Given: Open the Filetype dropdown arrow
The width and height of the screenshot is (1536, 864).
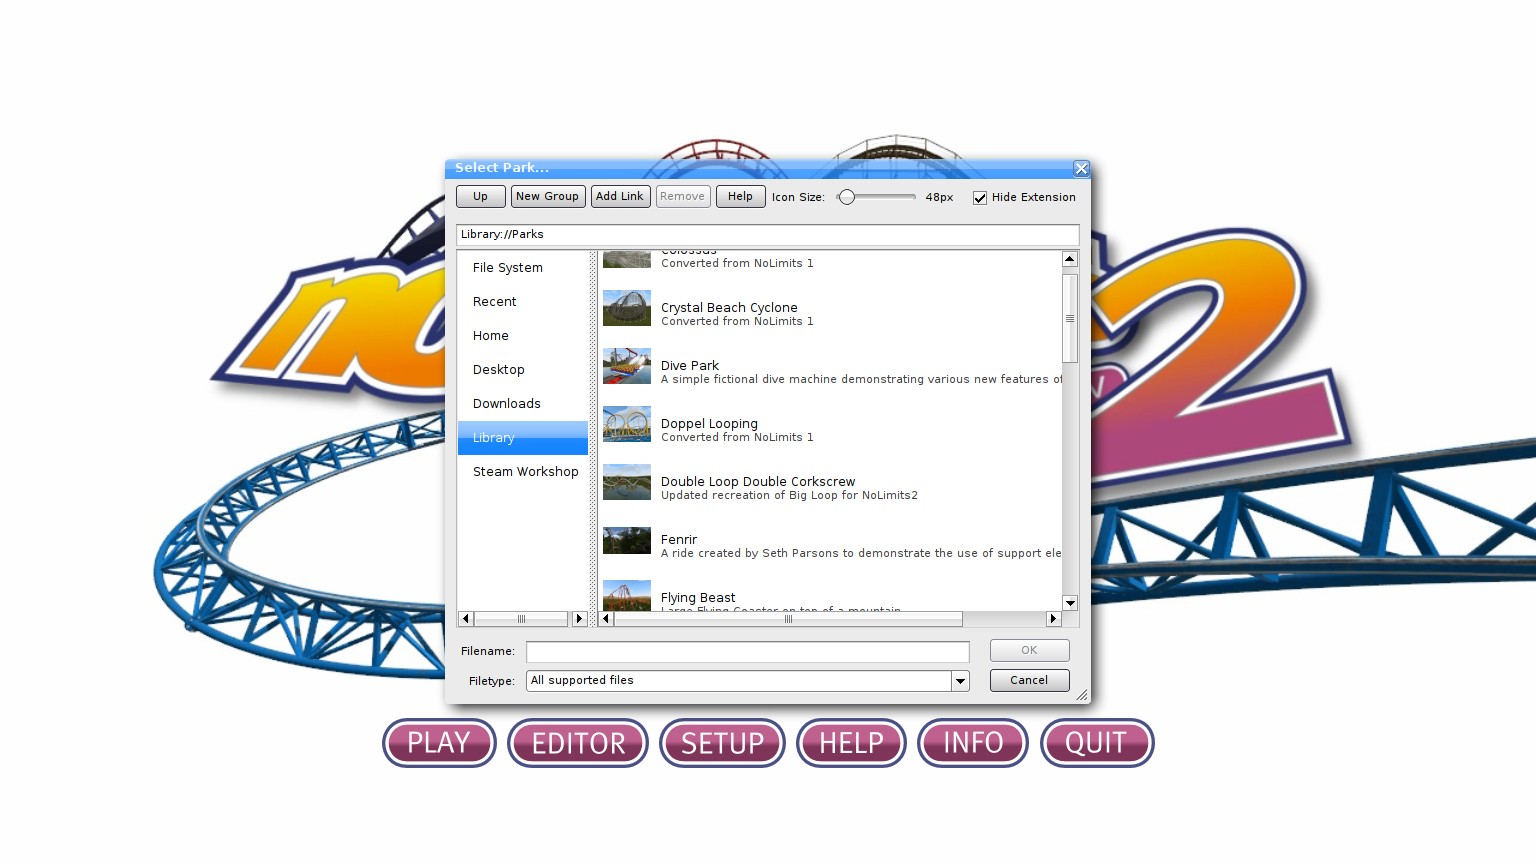Looking at the screenshot, I should click(960, 681).
